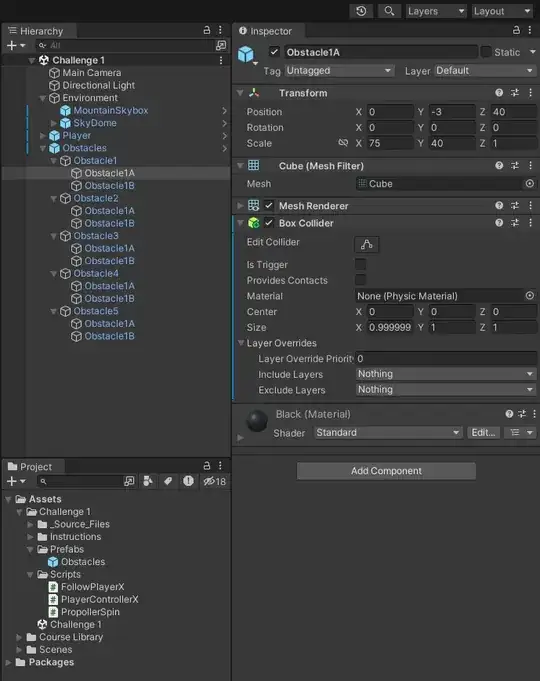The height and width of the screenshot is (681, 540).
Task: Click the Project search-by-log-type icon
Action: [x=188, y=481]
